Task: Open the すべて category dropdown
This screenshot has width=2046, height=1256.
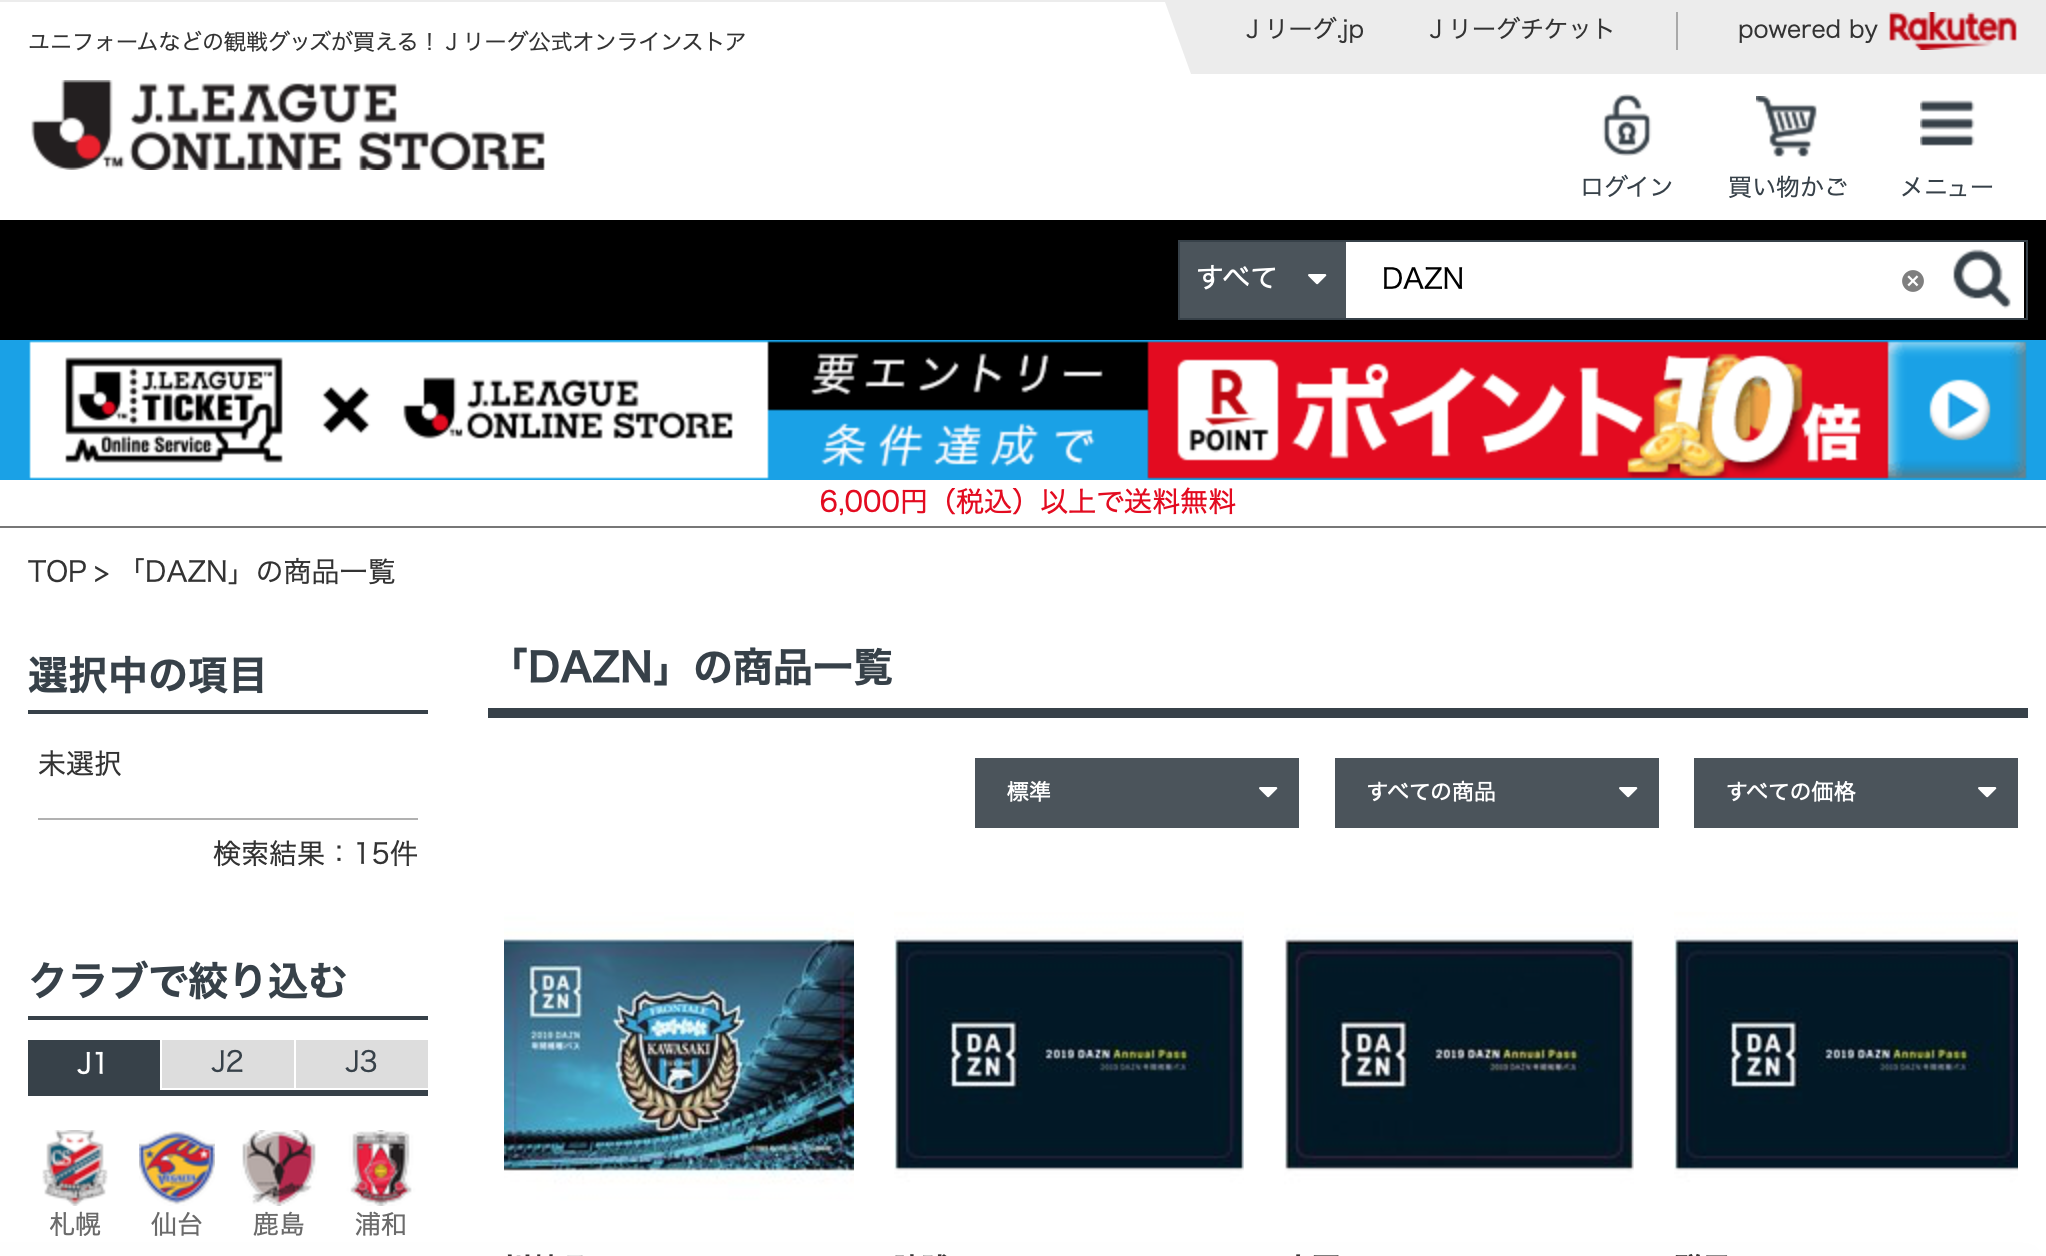Action: 1262,279
